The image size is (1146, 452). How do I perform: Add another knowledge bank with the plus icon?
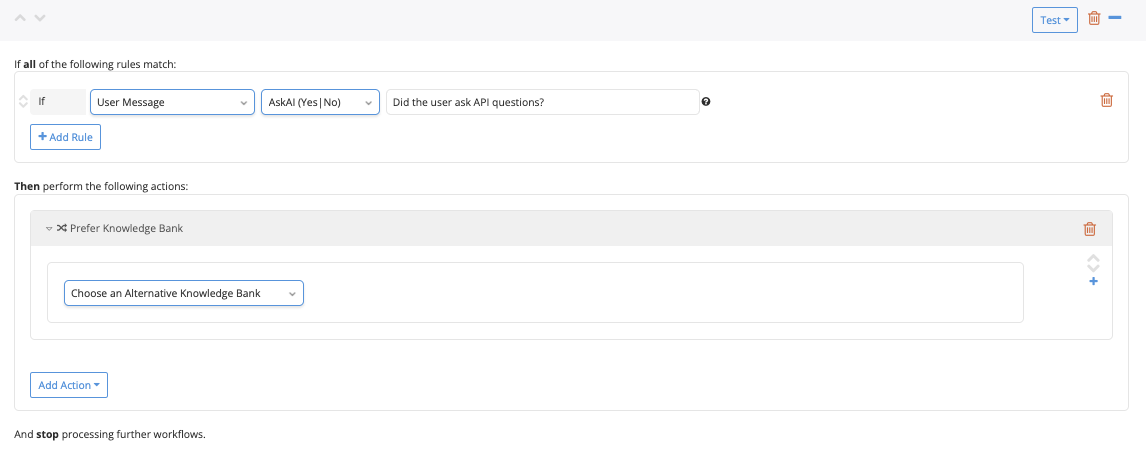[1093, 281]
